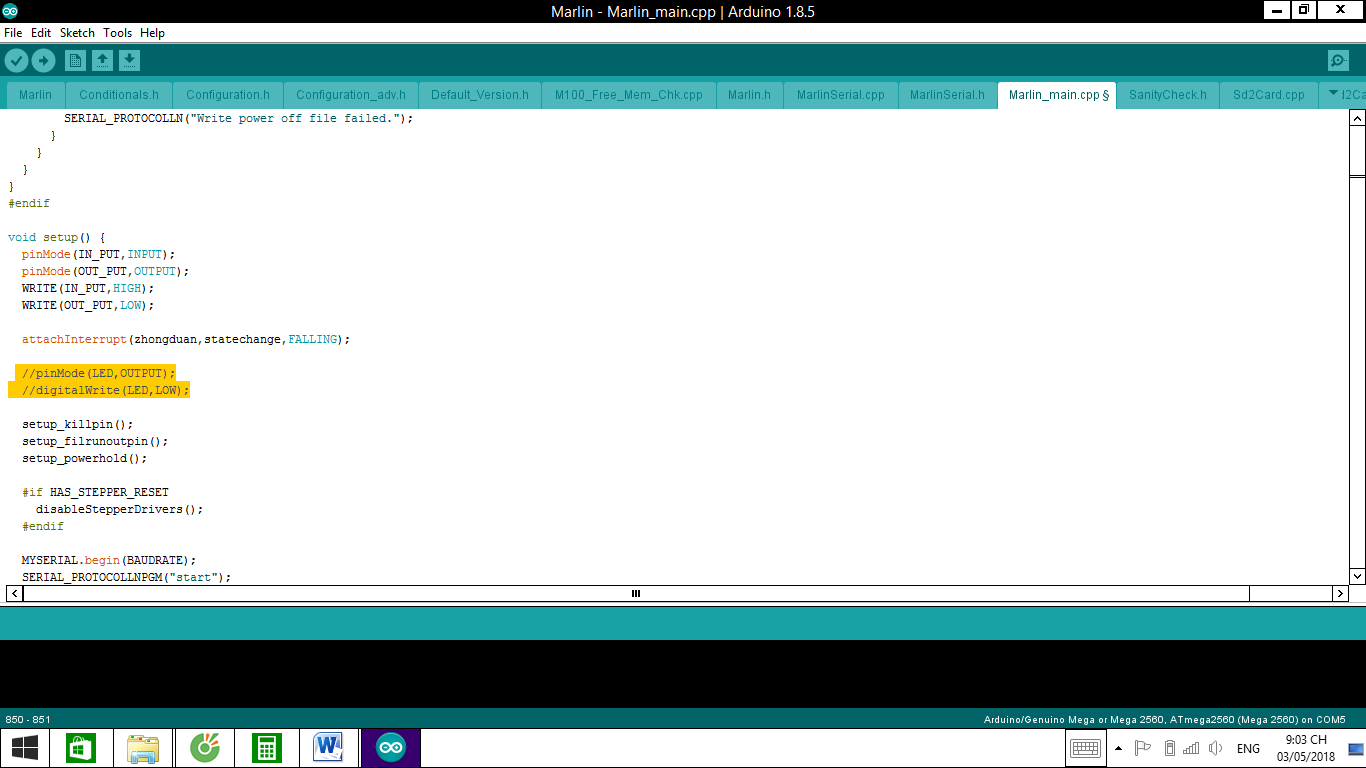1366x768 pixels.
Task: Switch to the M100_Free_Mem_Chk.cpp tab
Action: 629,95
